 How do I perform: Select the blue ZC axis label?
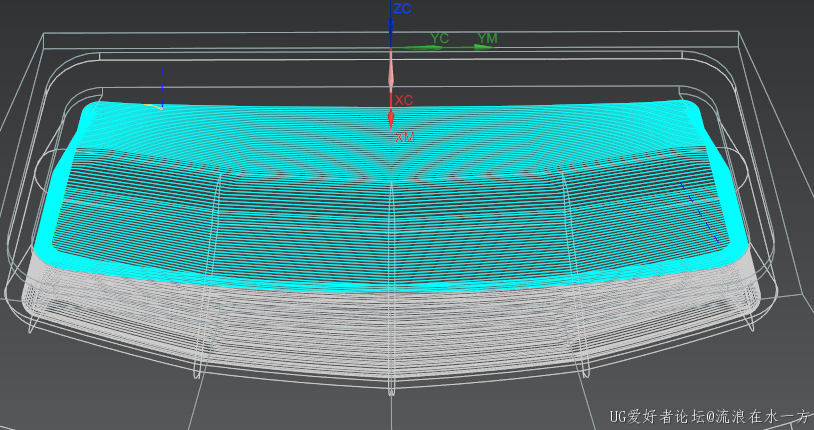tap(402, 8)
